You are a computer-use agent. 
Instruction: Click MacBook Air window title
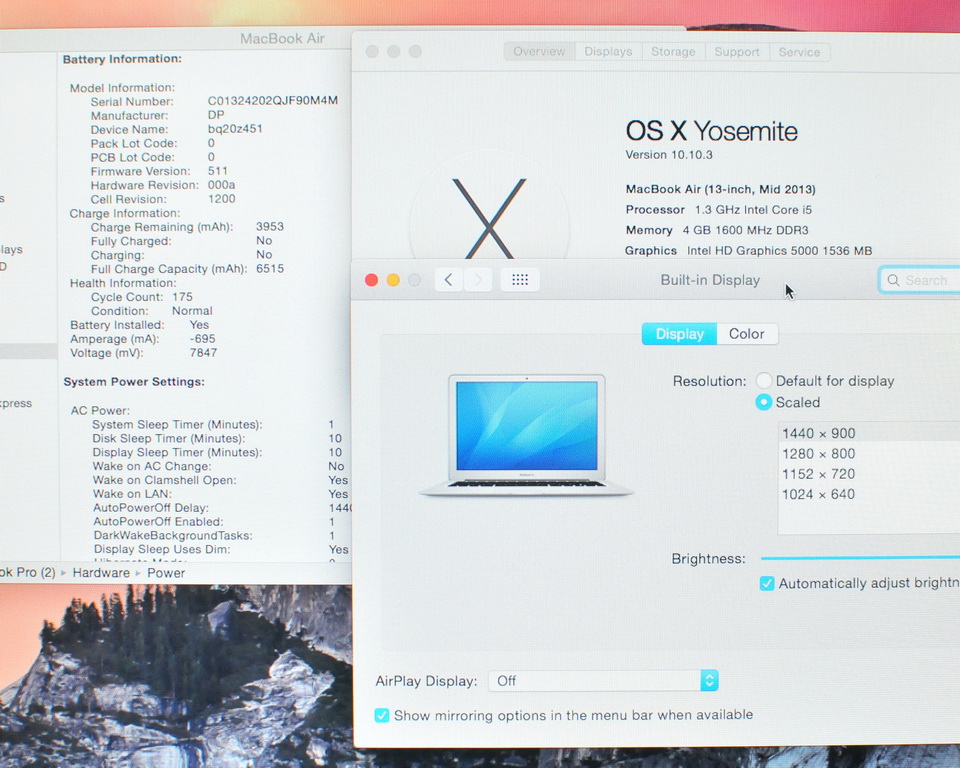pos(282,39)
